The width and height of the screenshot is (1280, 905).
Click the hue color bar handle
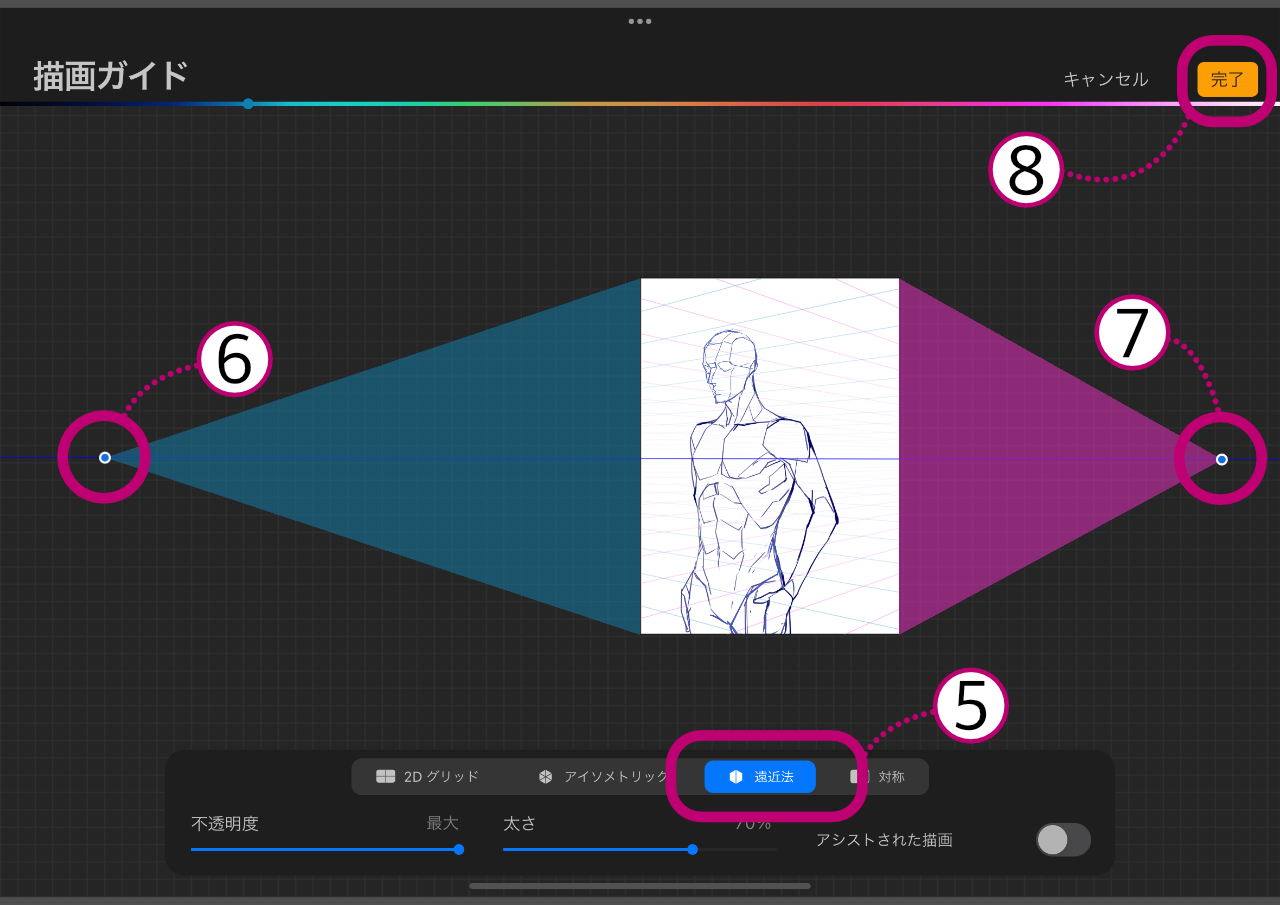248,103
